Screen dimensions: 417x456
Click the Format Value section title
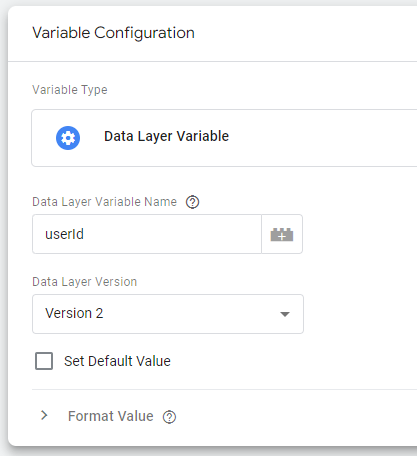click(x=111, y=416)
